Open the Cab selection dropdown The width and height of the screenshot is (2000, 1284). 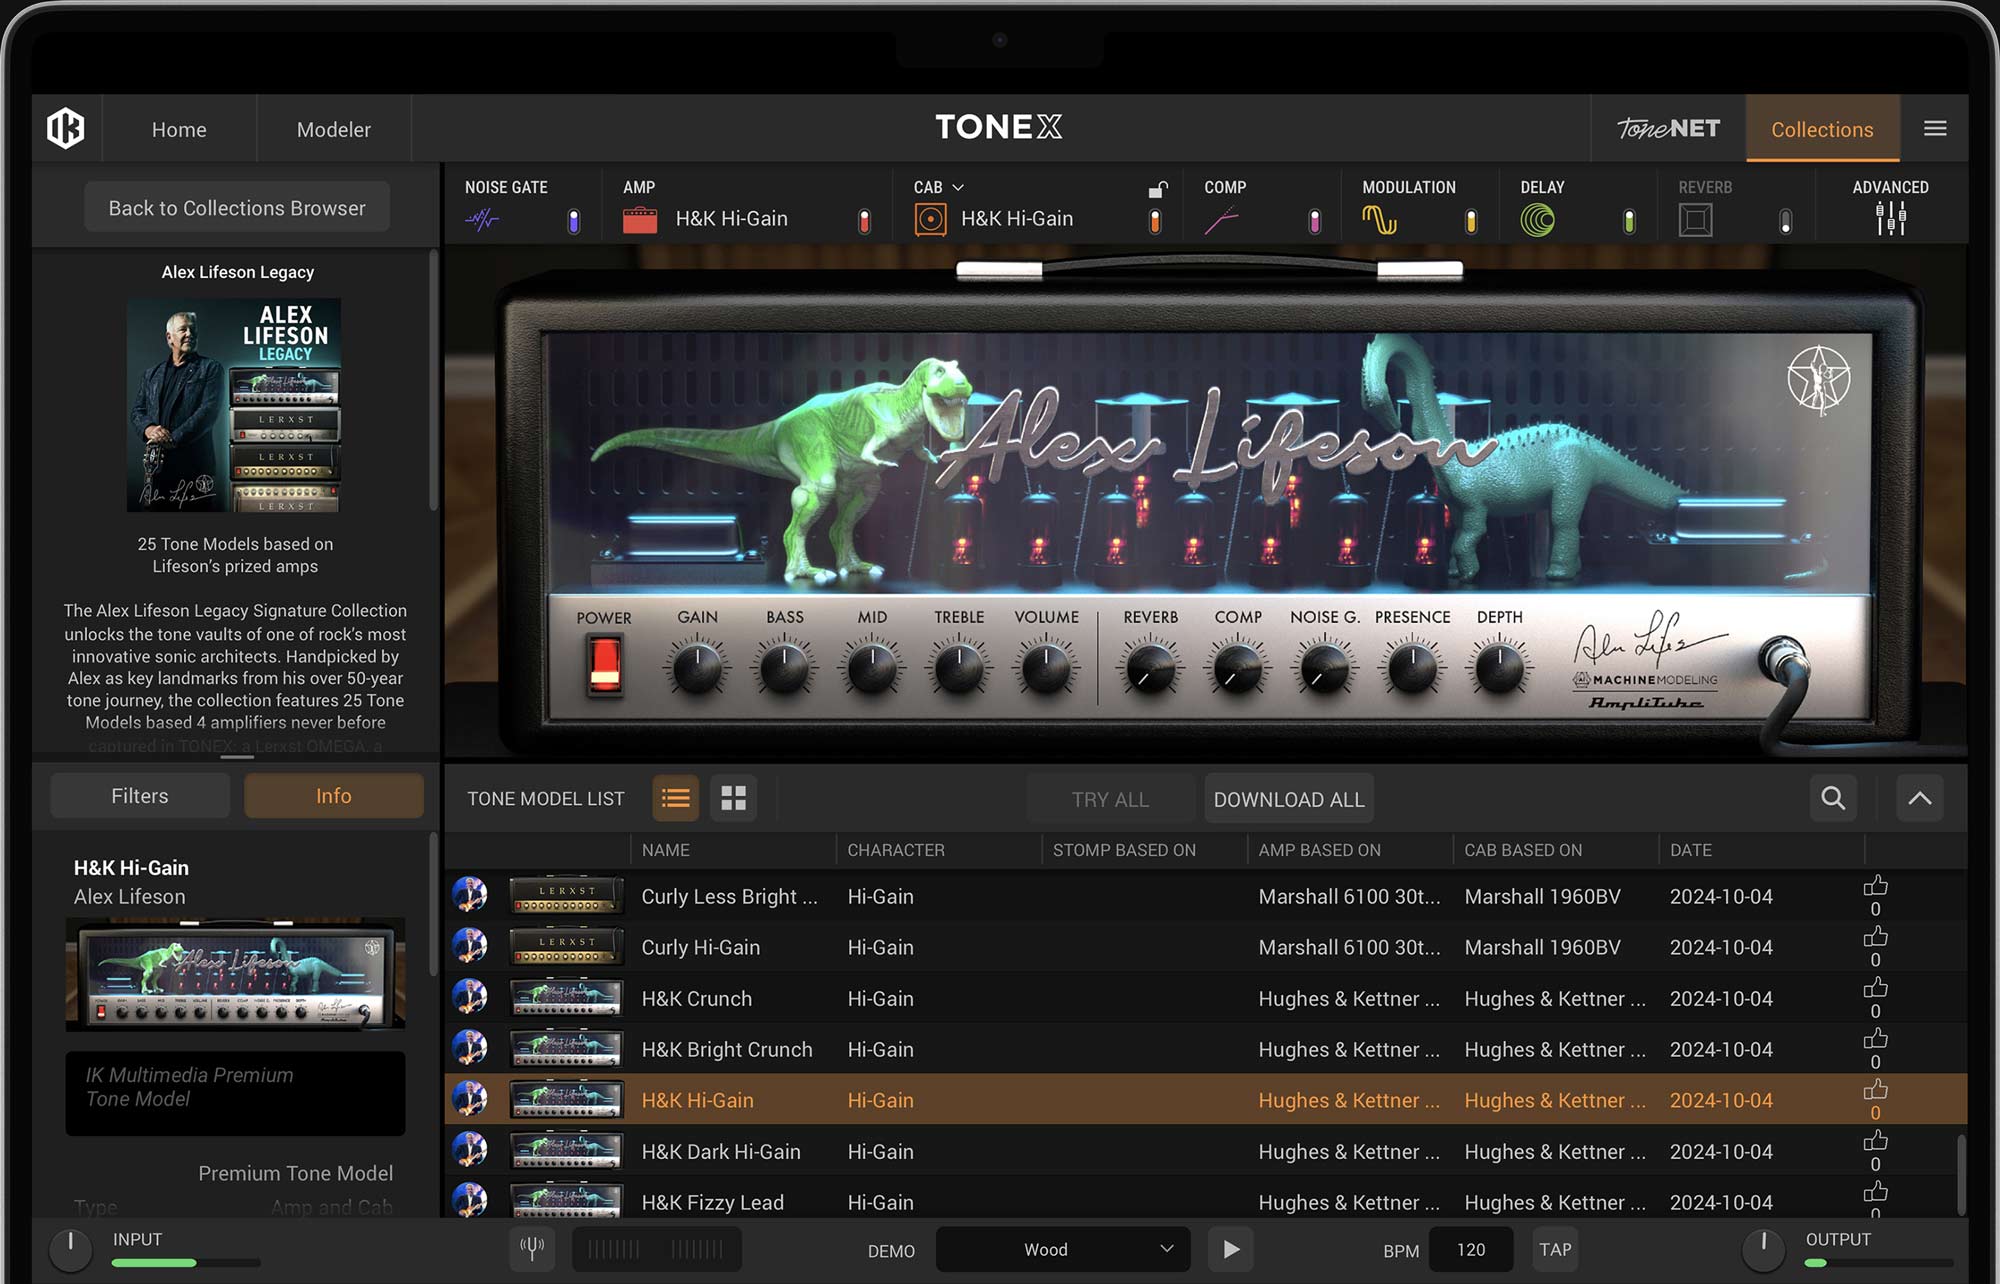point(958,187)
